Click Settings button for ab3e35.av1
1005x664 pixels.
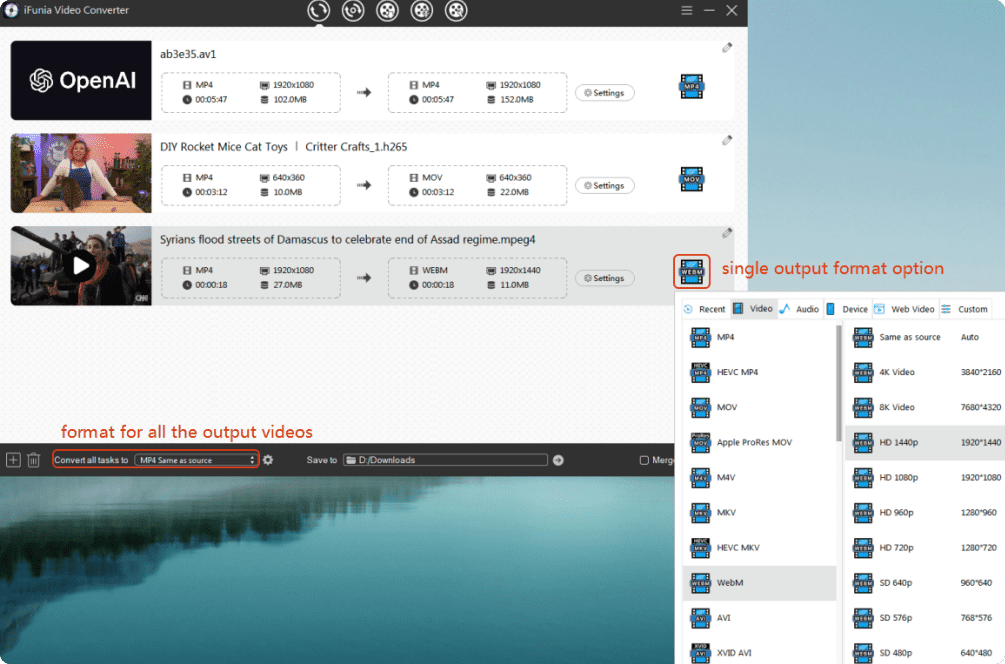[x=604, y=93]
